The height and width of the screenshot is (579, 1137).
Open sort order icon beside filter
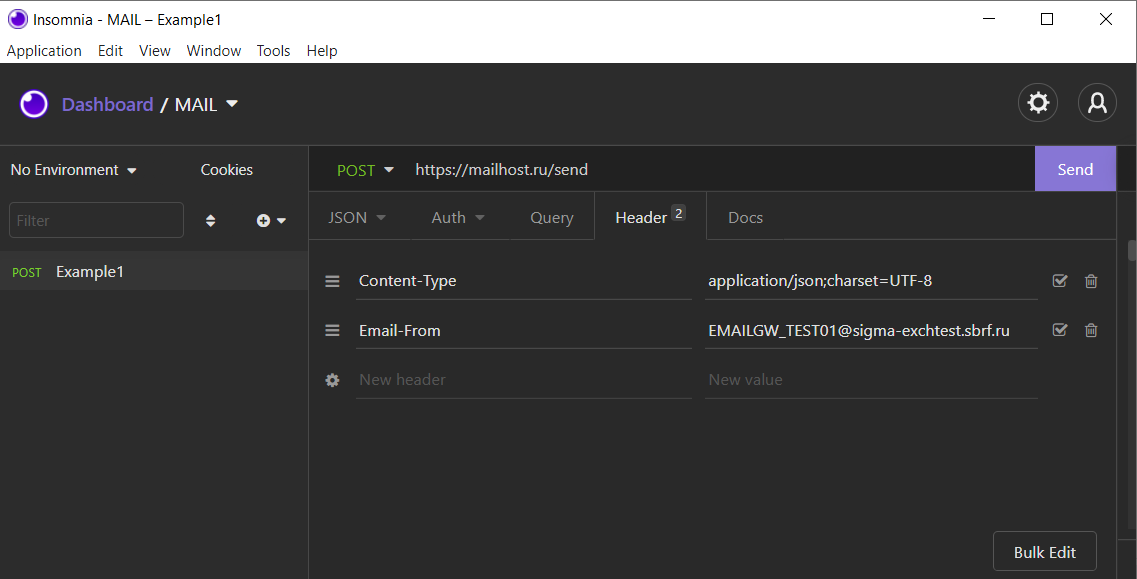point(210,220)
